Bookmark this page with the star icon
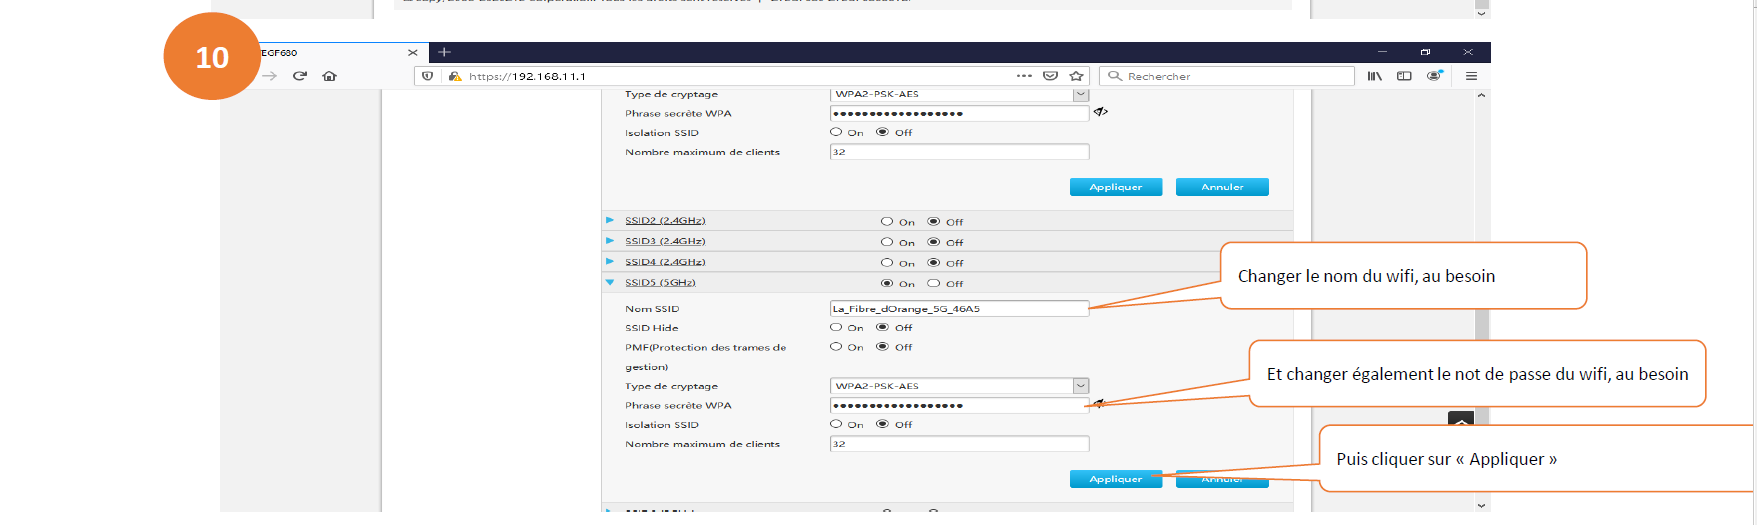Image resolution: width=1757 pixels, height=525 pixels. (x=1076, y=76)
